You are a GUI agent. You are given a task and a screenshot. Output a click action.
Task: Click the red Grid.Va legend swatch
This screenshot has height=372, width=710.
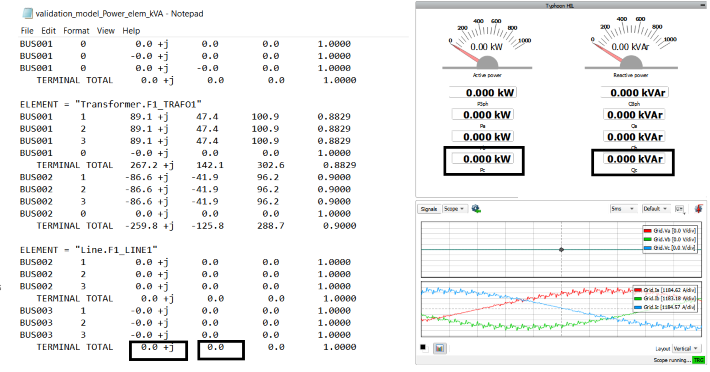(x=648, y=231)
